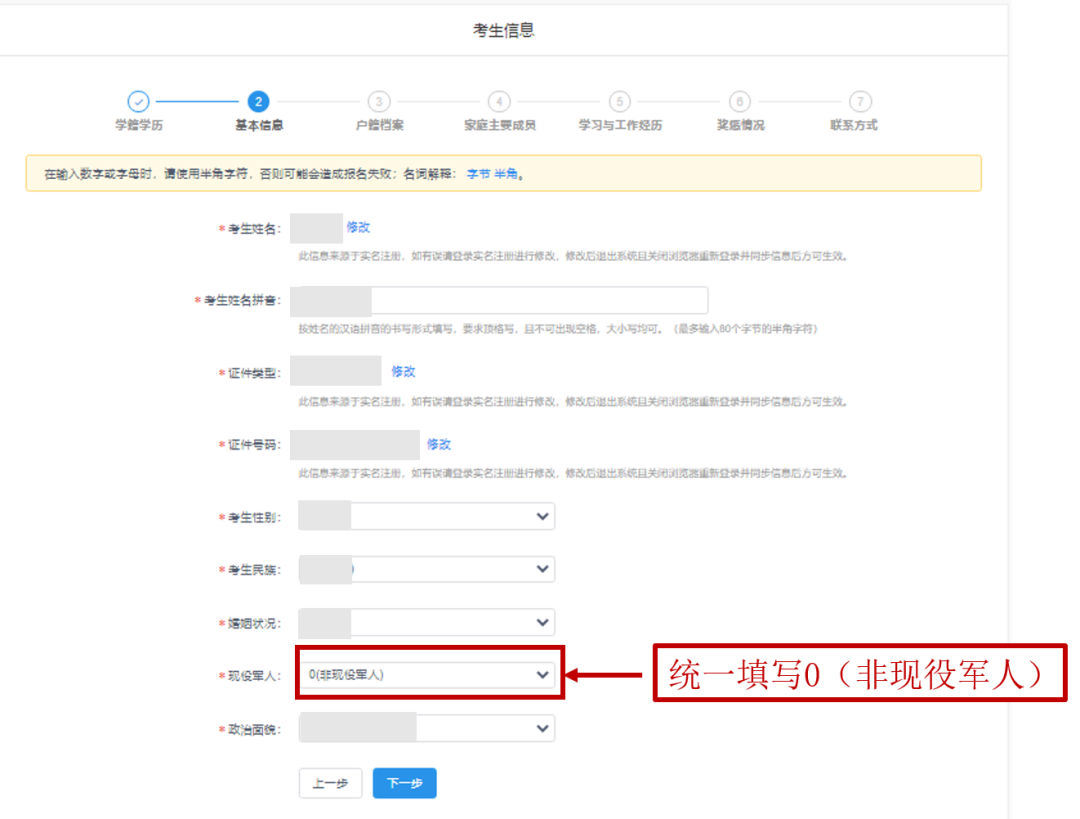This screenshot has width=1080, height=819.
Task: Click step 6 奖惩情况 circle
Action: click(x=739, y=102)
